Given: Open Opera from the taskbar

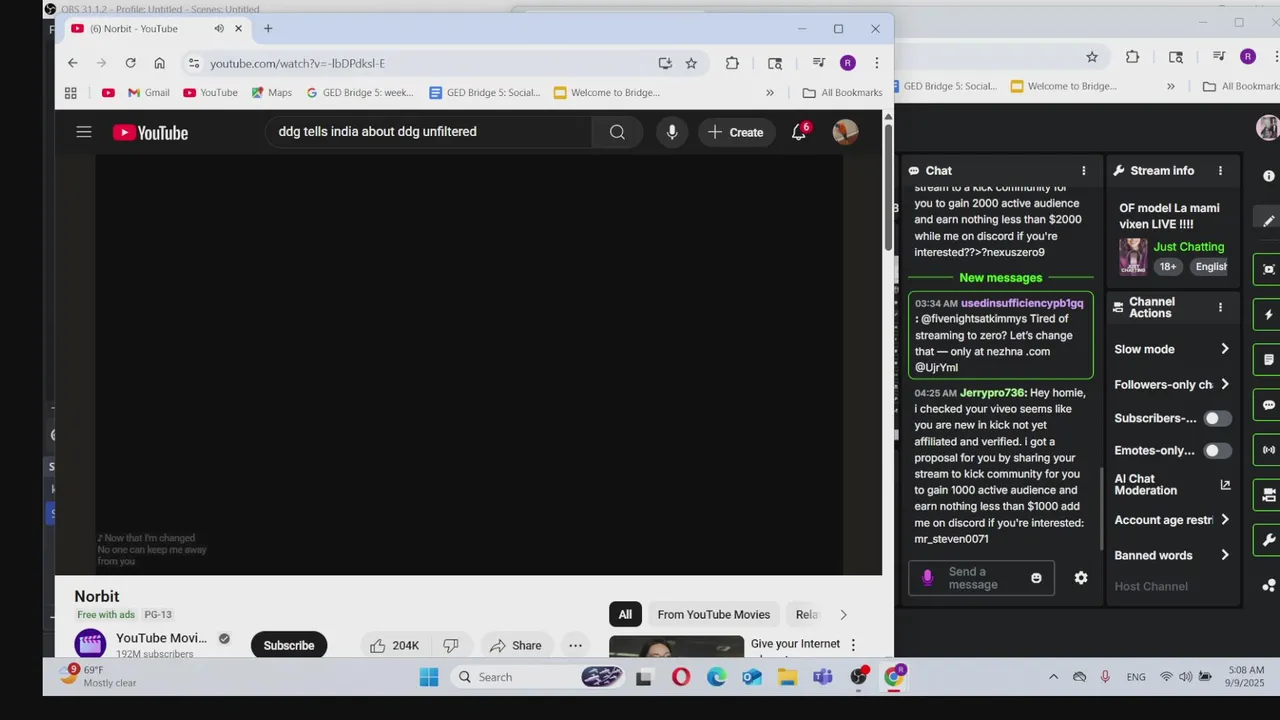Looking at the screenshot, I should click(x=681, y=677).
